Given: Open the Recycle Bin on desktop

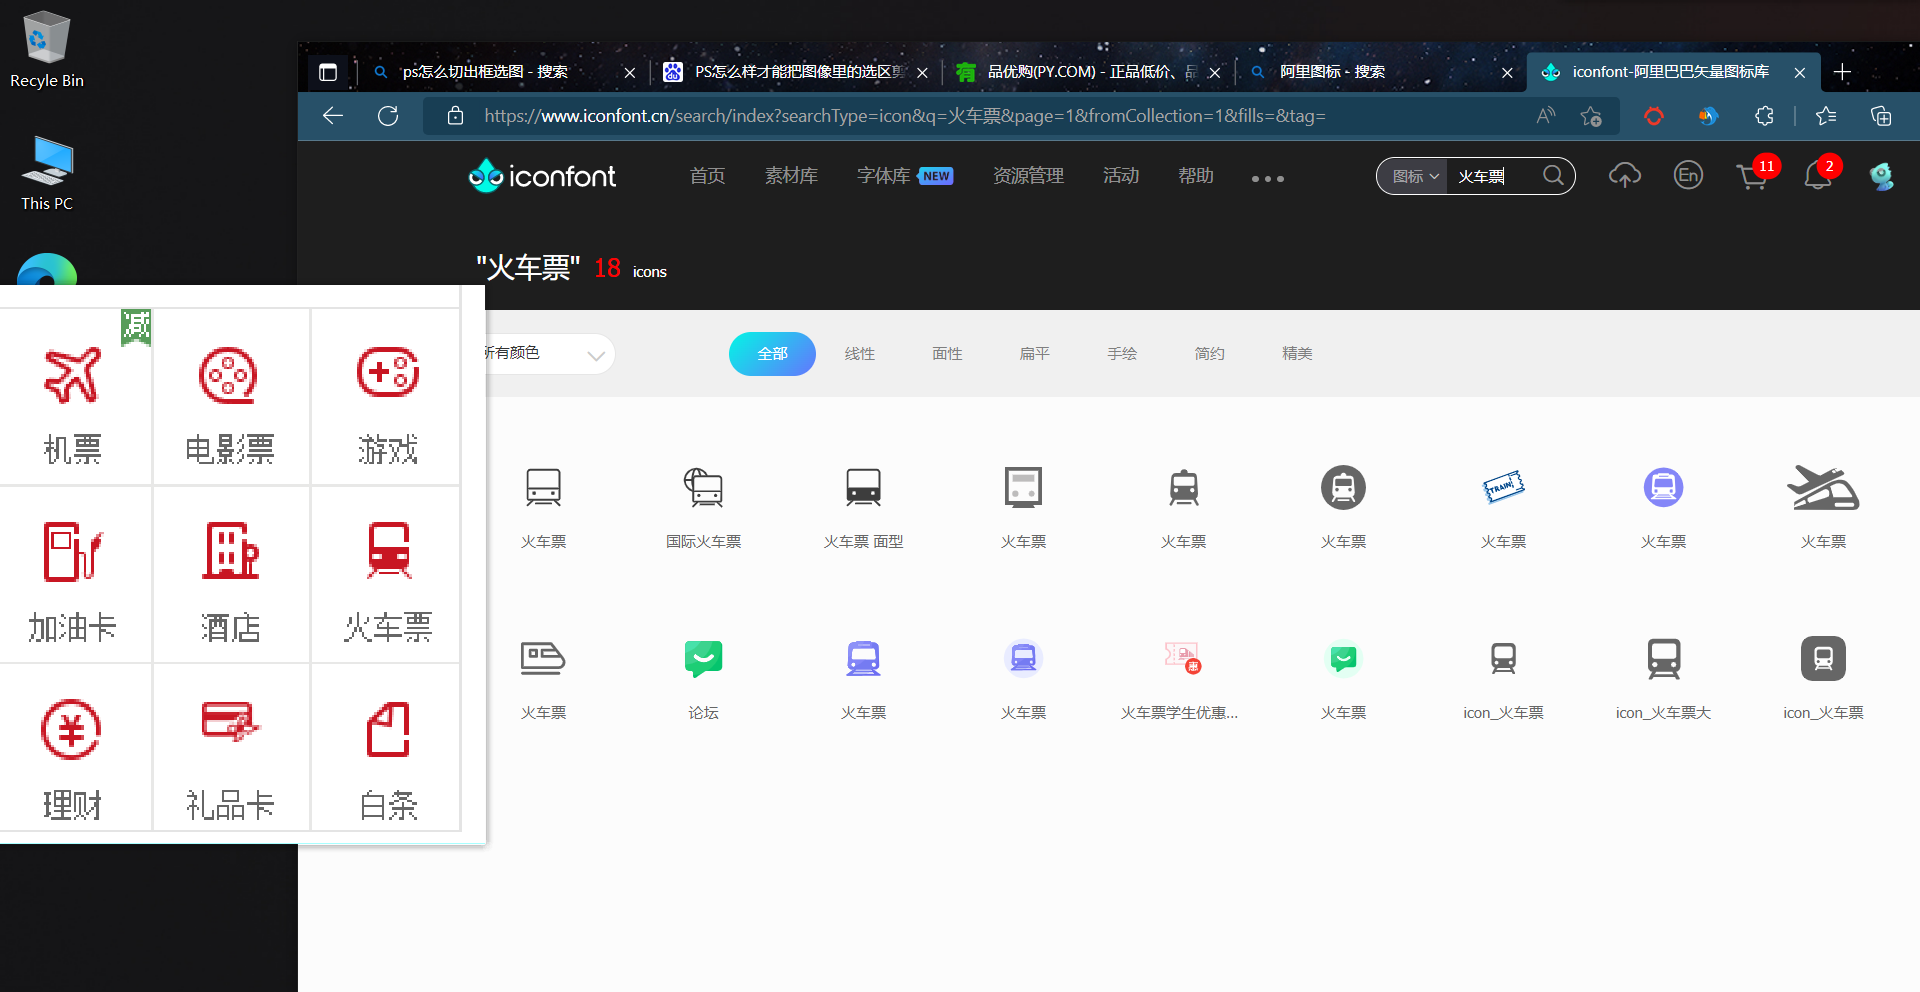Looking at the screenshot, I should coord(46,50).
